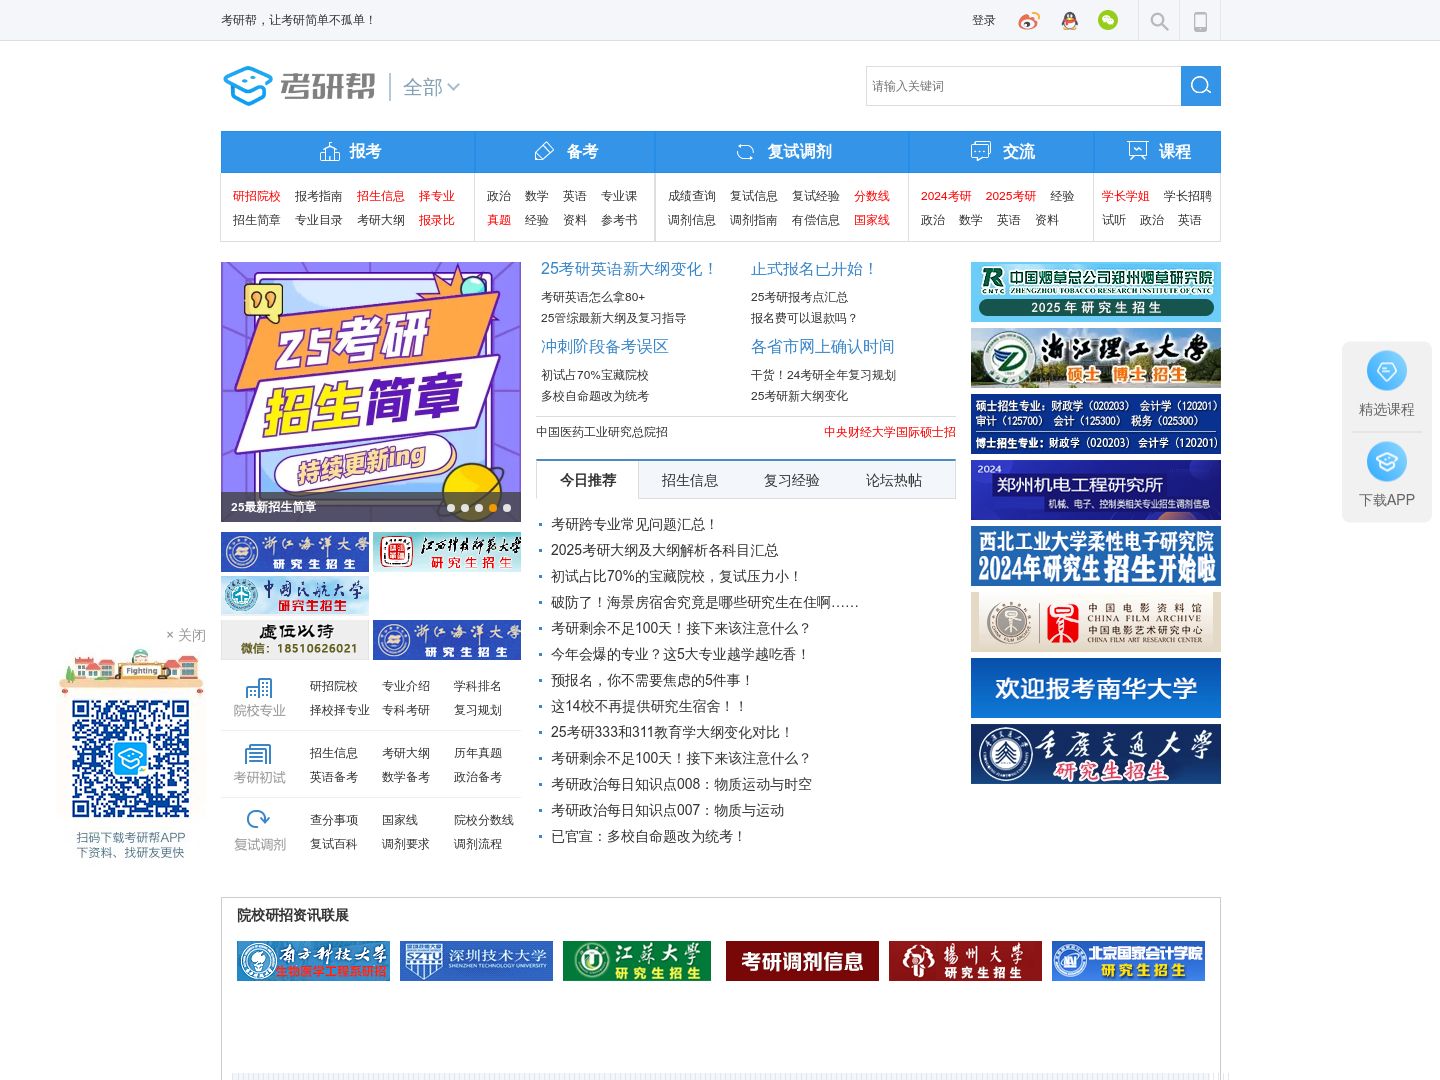The width and height of the screenshot is (1440, 1080).
Task: Click the 考研帮 APP QR code image
Action: tap(131, 758)
